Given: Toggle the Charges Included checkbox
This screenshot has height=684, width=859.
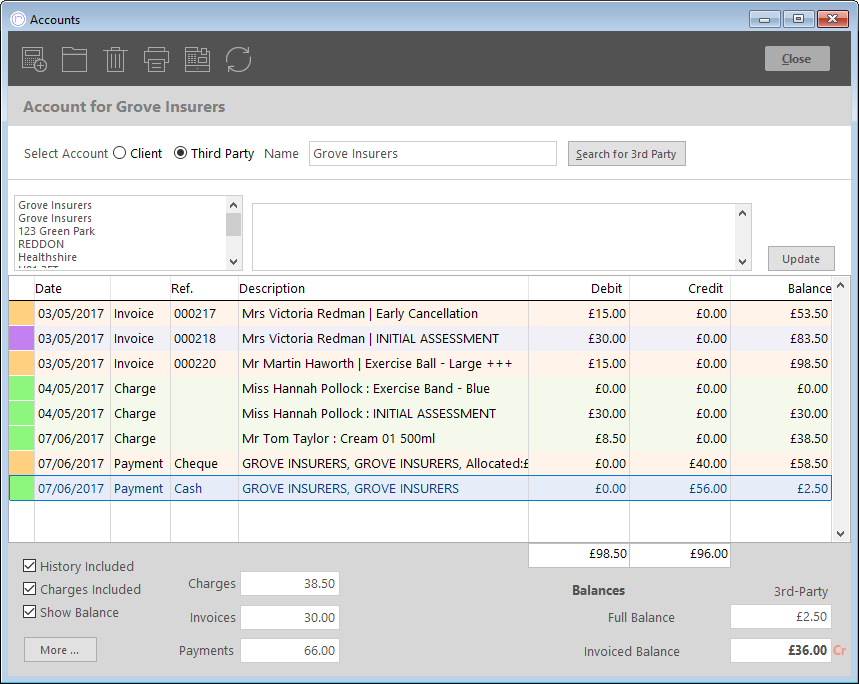Looking at the screenshot, I should (30, 588).
